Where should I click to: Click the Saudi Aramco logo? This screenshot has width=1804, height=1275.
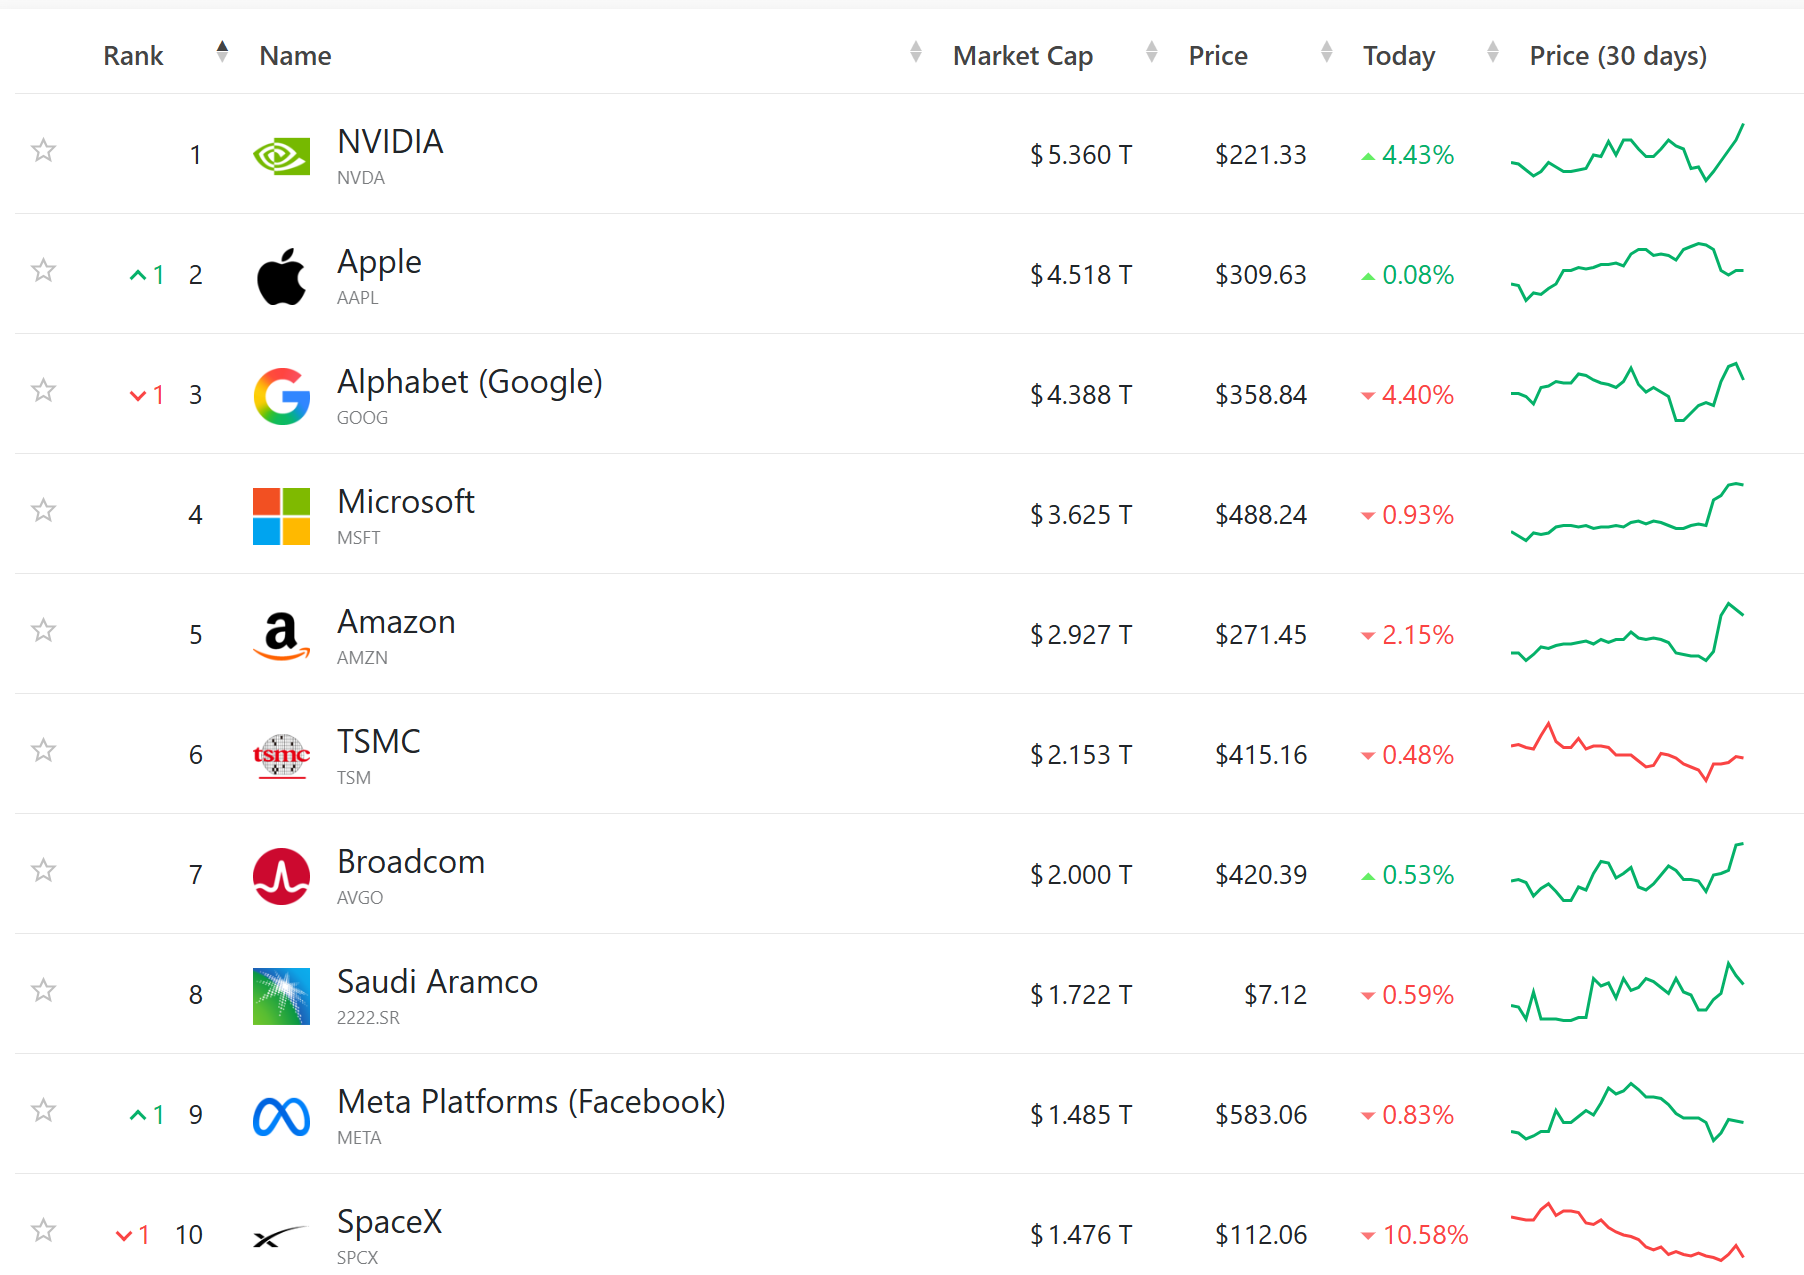click(x=281, y=996)
